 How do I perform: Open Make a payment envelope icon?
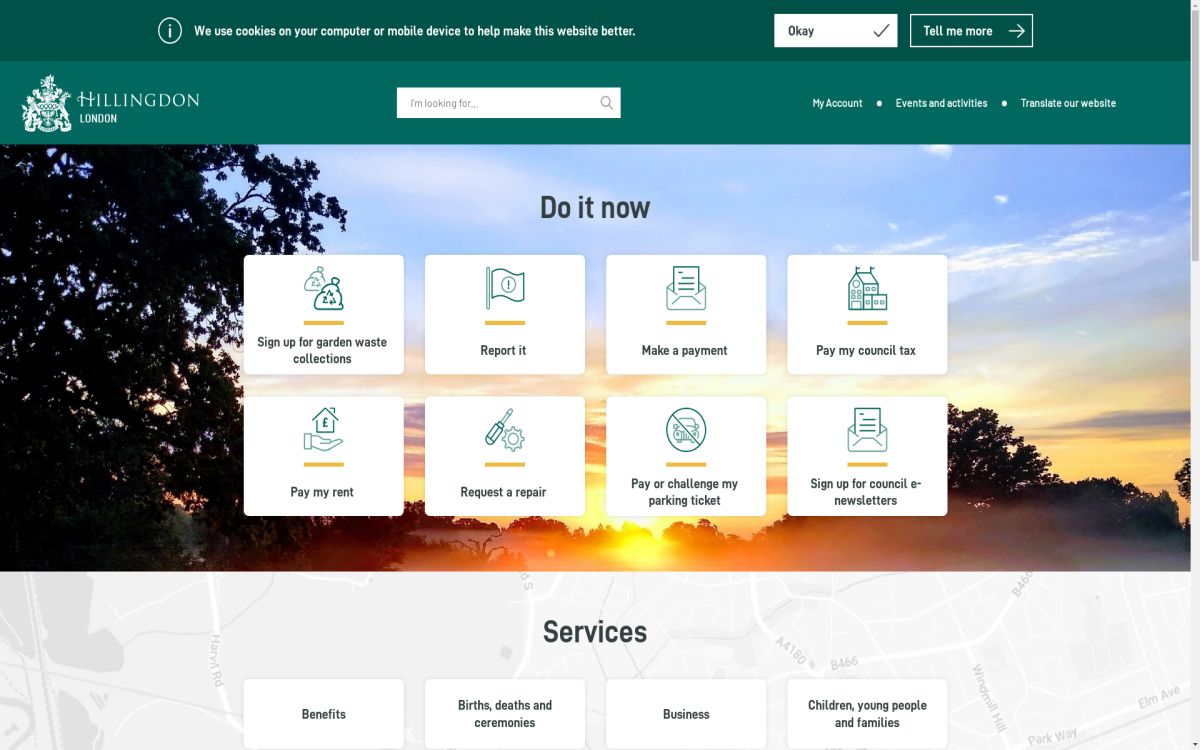click(x=686, y=290)
